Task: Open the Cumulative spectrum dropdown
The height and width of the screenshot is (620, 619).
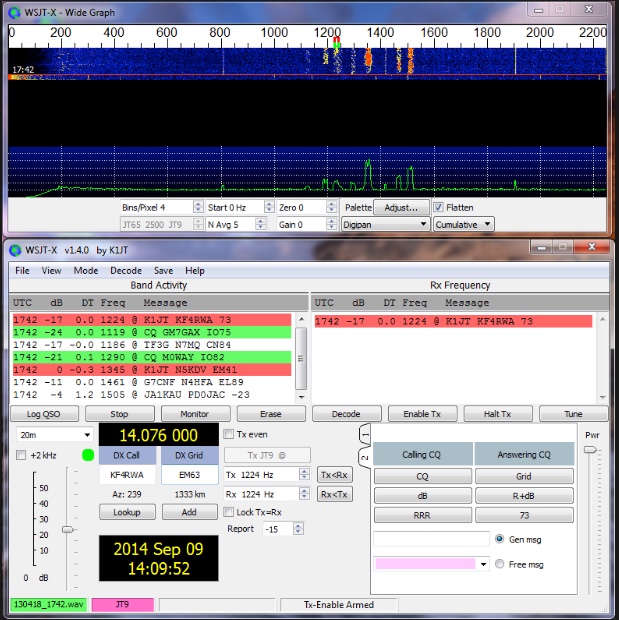Action: pyautogui.click(x=463, y=225)
